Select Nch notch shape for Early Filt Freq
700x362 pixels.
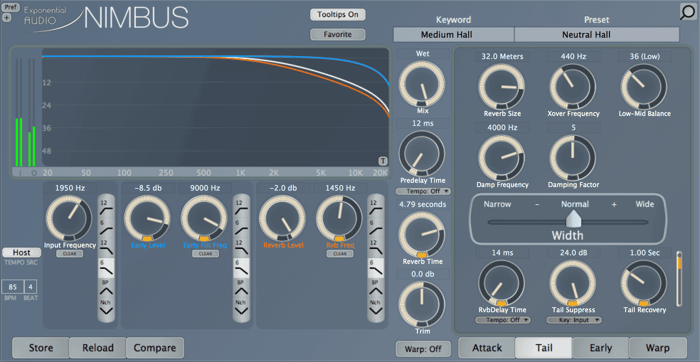click(x=241, y=308)
